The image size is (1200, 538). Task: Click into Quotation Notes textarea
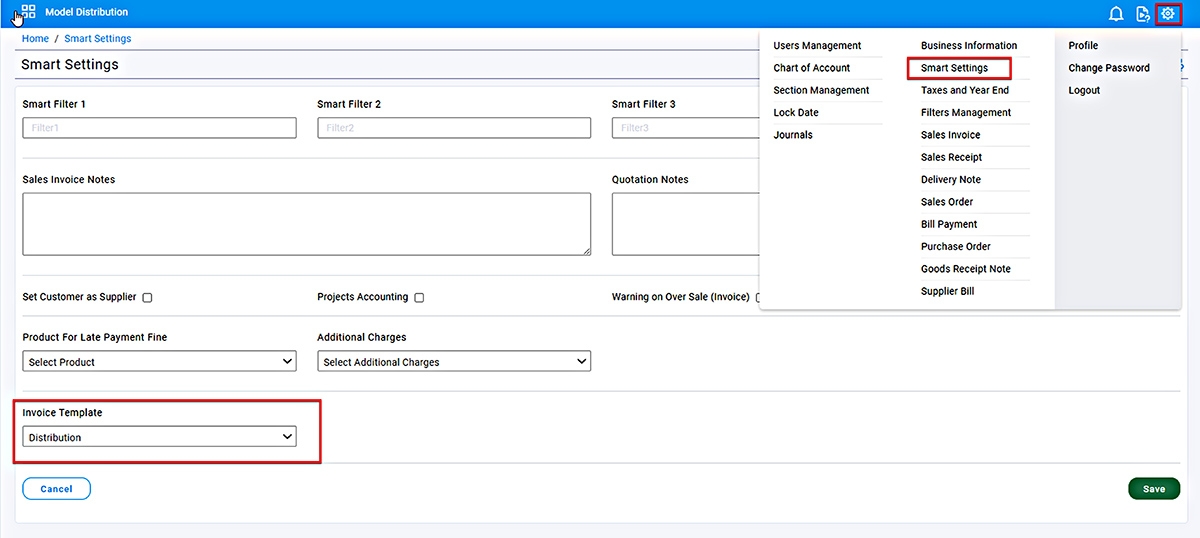pyautogui.click(x=686, y=224)
